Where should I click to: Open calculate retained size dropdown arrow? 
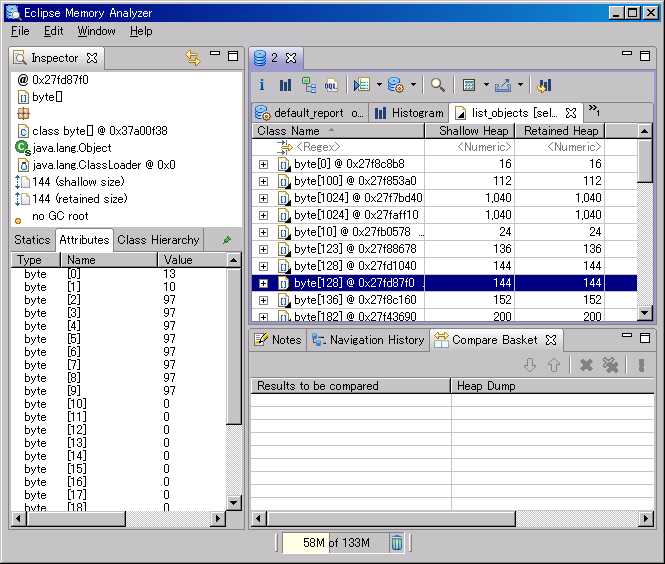click(x=486, y=85)
